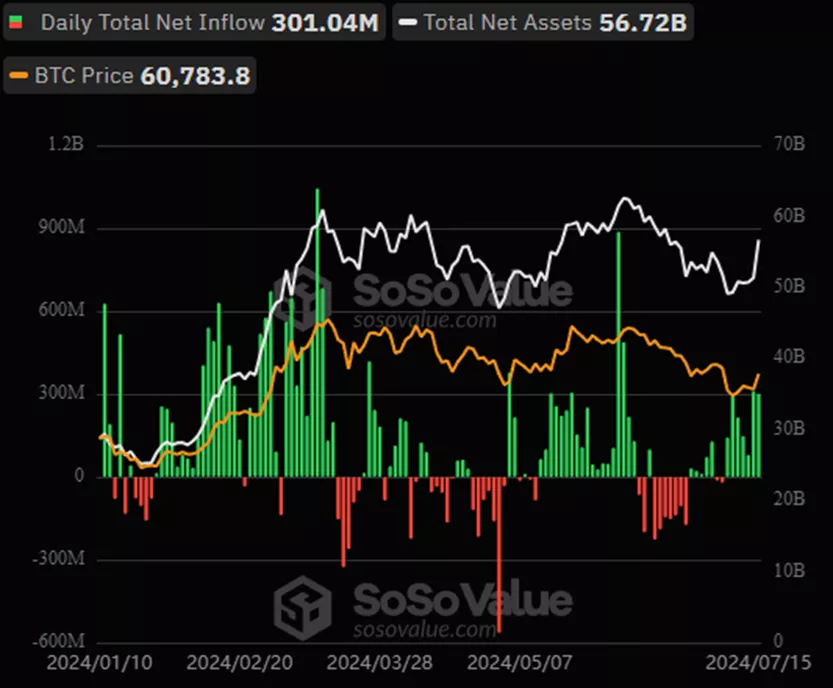833x688 pixels.
Task: Click the red-green square Daily Inflow legend icon
Action: [18, 23]
